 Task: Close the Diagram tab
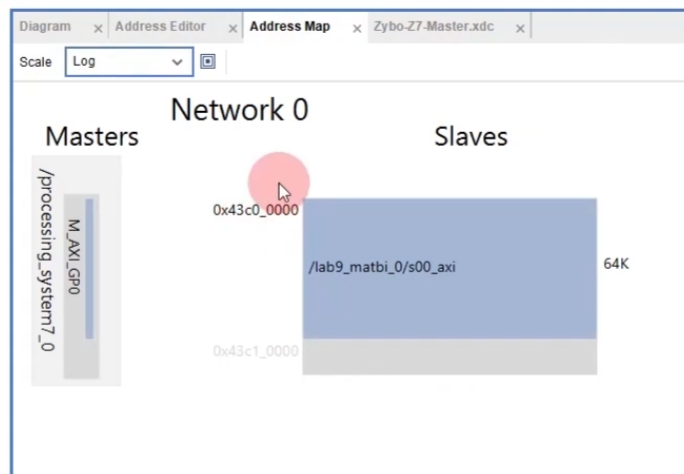[98, 29]
